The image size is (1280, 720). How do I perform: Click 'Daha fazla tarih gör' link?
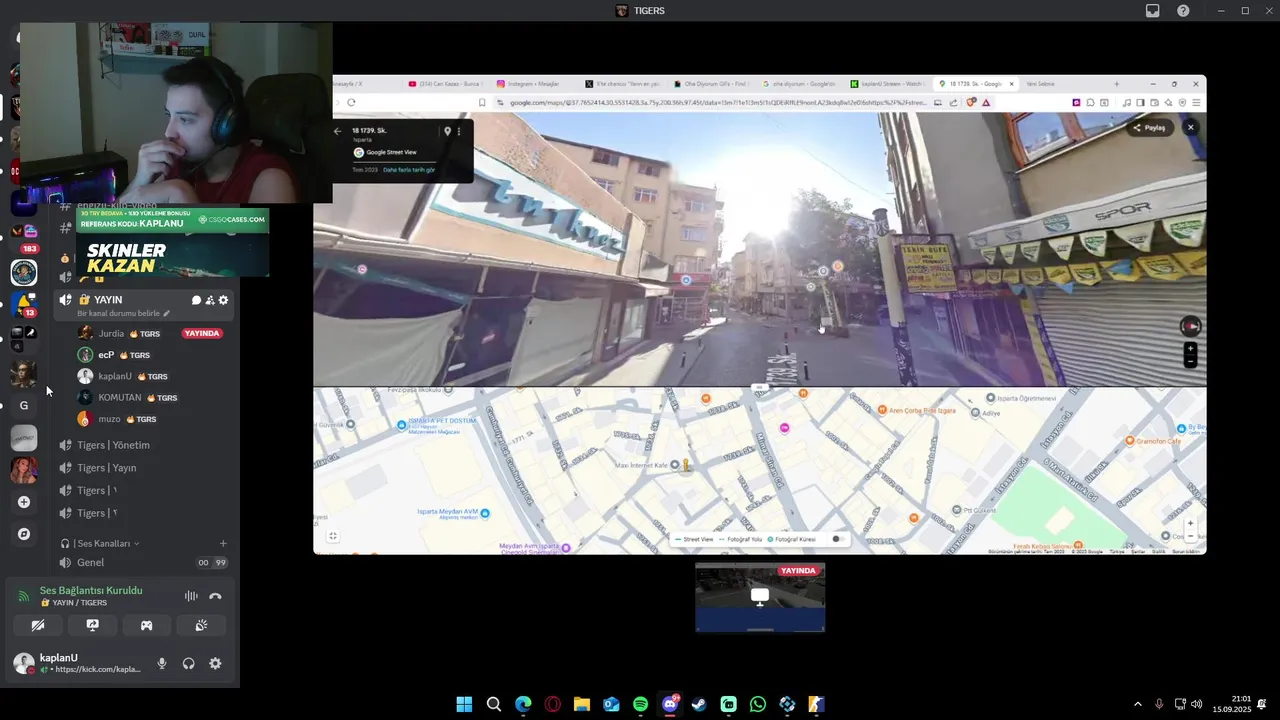409,170
